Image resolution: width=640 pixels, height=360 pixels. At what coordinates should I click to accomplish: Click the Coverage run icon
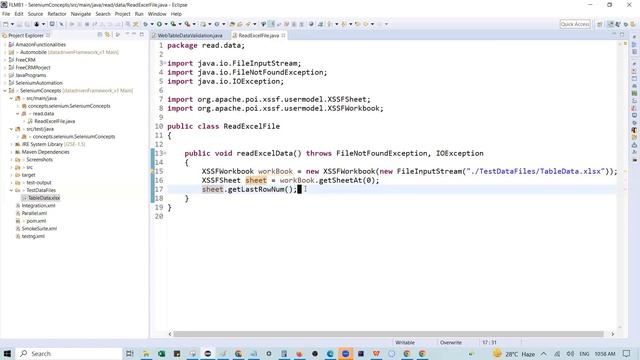pos(173,24)
